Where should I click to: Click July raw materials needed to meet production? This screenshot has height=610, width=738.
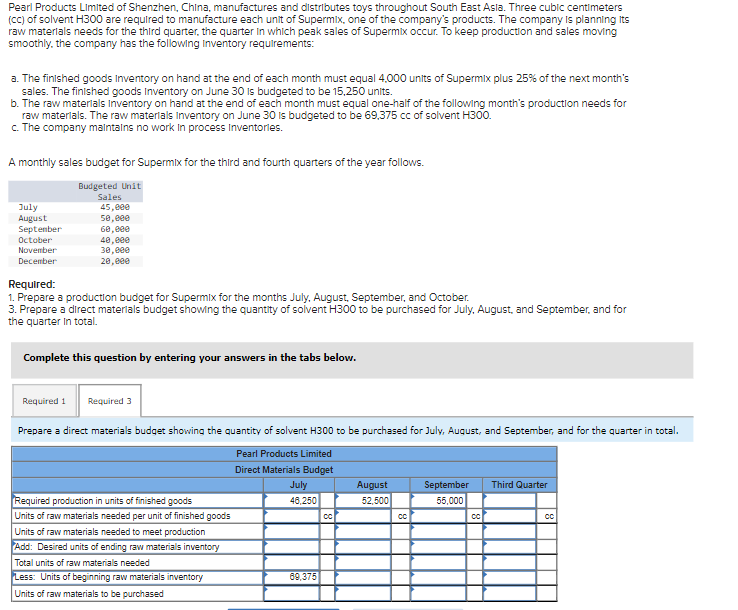291,531
